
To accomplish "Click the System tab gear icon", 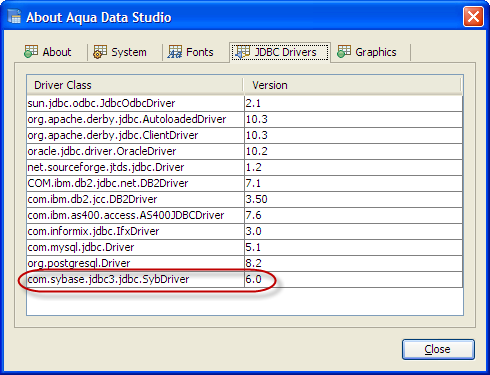I will coord(100,52).
